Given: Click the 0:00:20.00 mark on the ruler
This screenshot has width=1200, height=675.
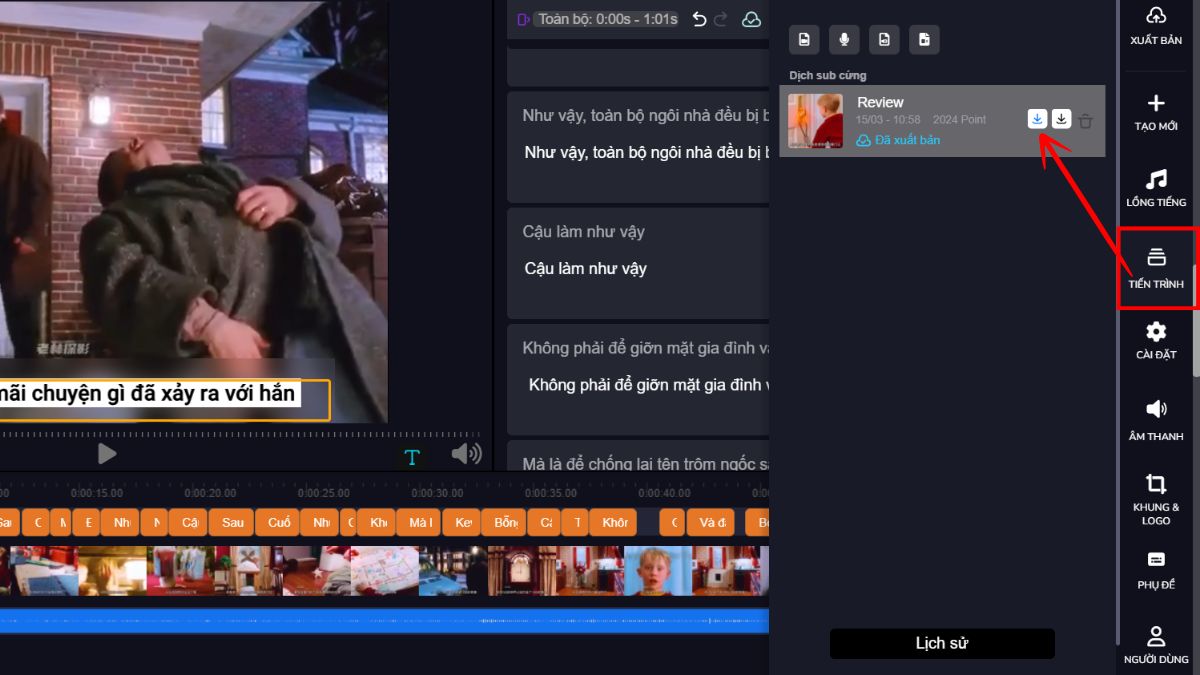Looking at the screenshot, I should [x=210, y=493].
